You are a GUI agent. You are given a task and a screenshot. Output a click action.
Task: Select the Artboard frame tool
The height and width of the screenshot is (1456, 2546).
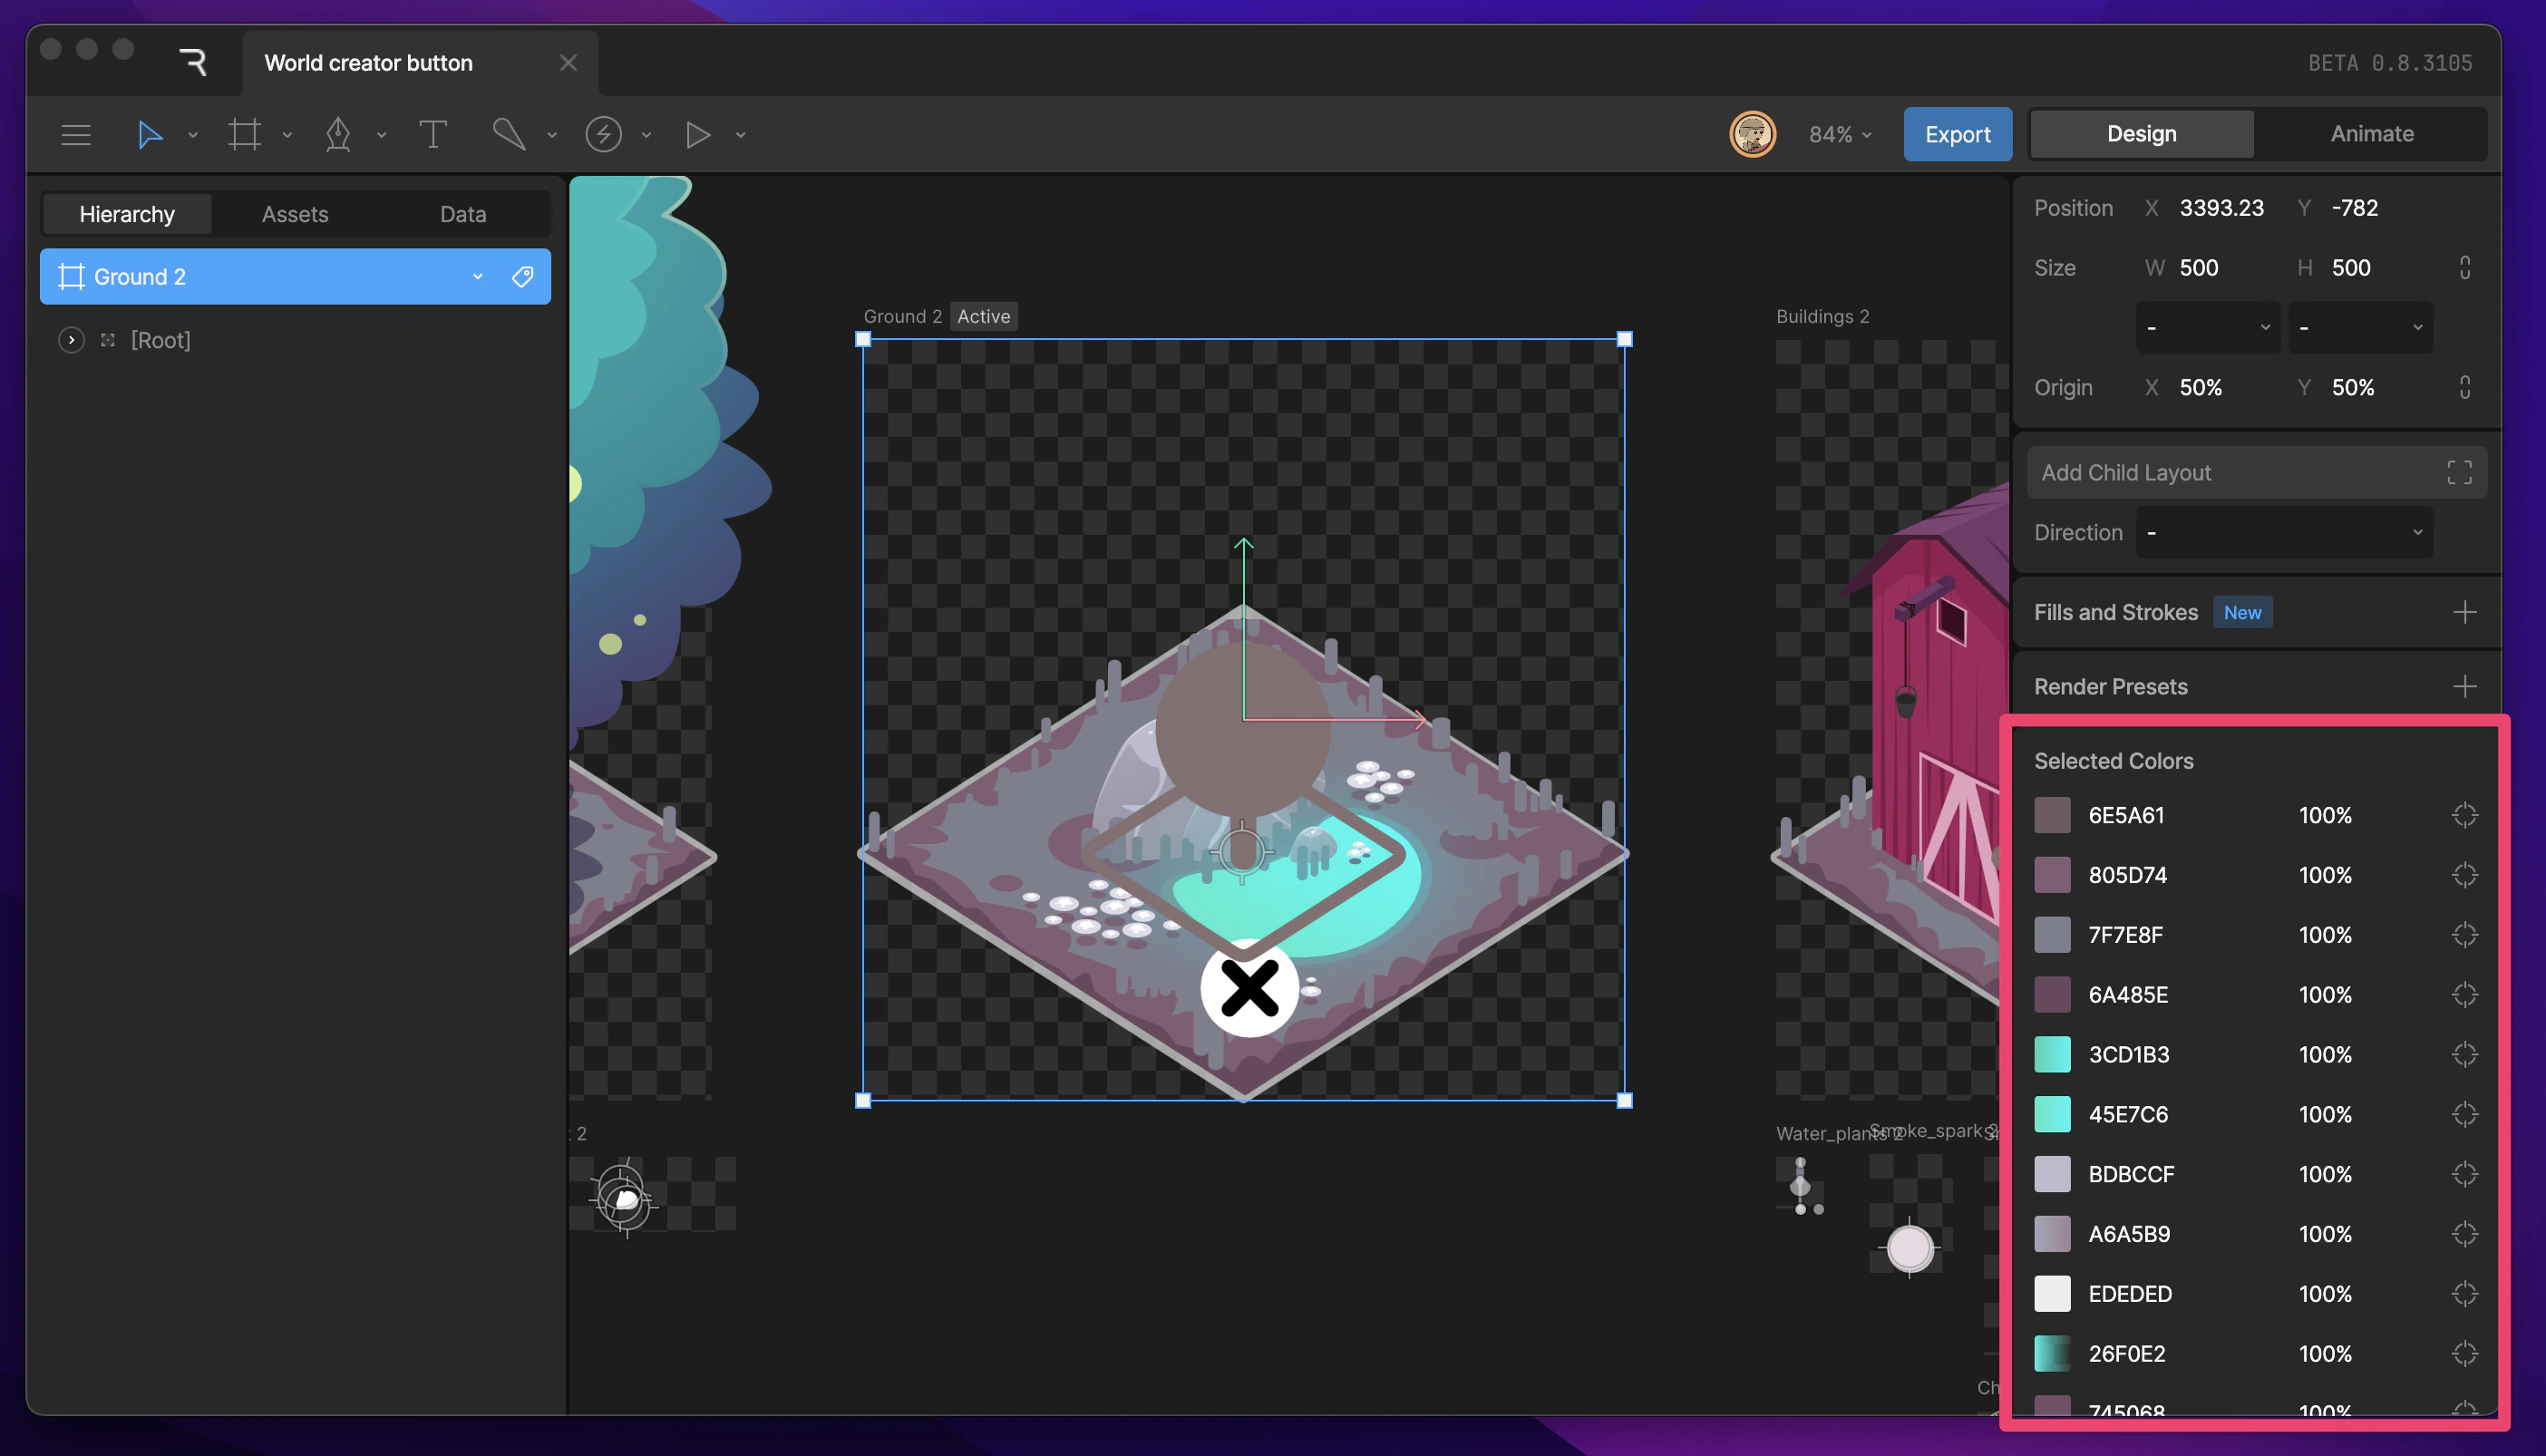coord(244,134)
